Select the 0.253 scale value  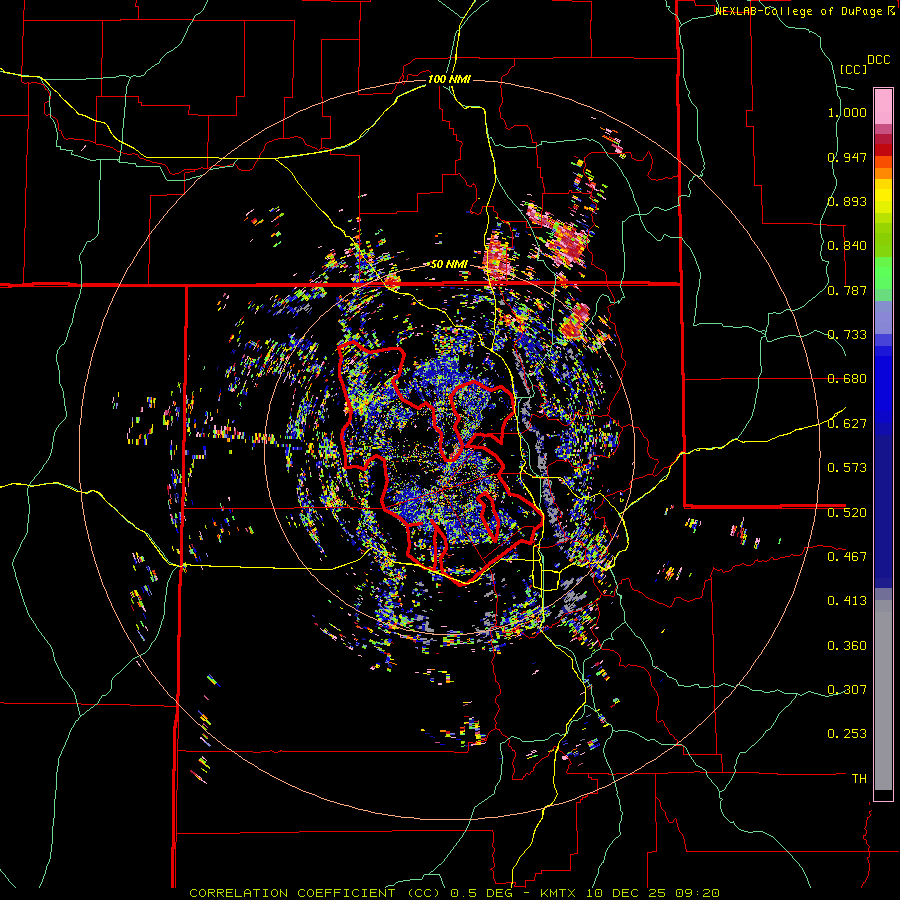[847, 734]
